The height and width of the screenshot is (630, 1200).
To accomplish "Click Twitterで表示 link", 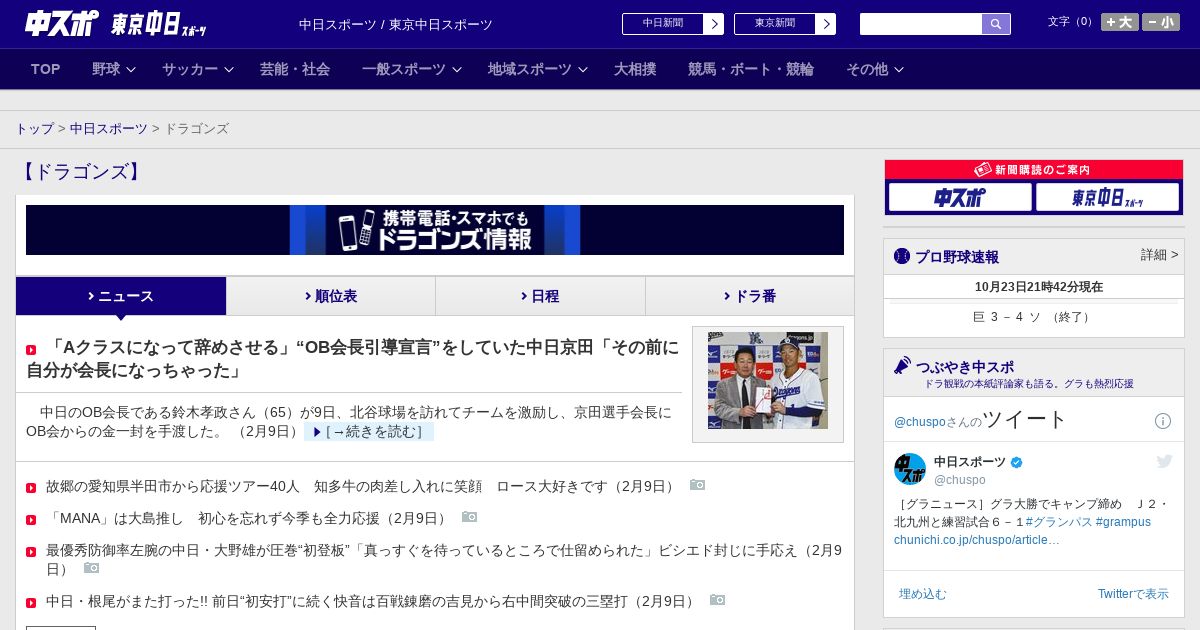I will (1133, 594).
